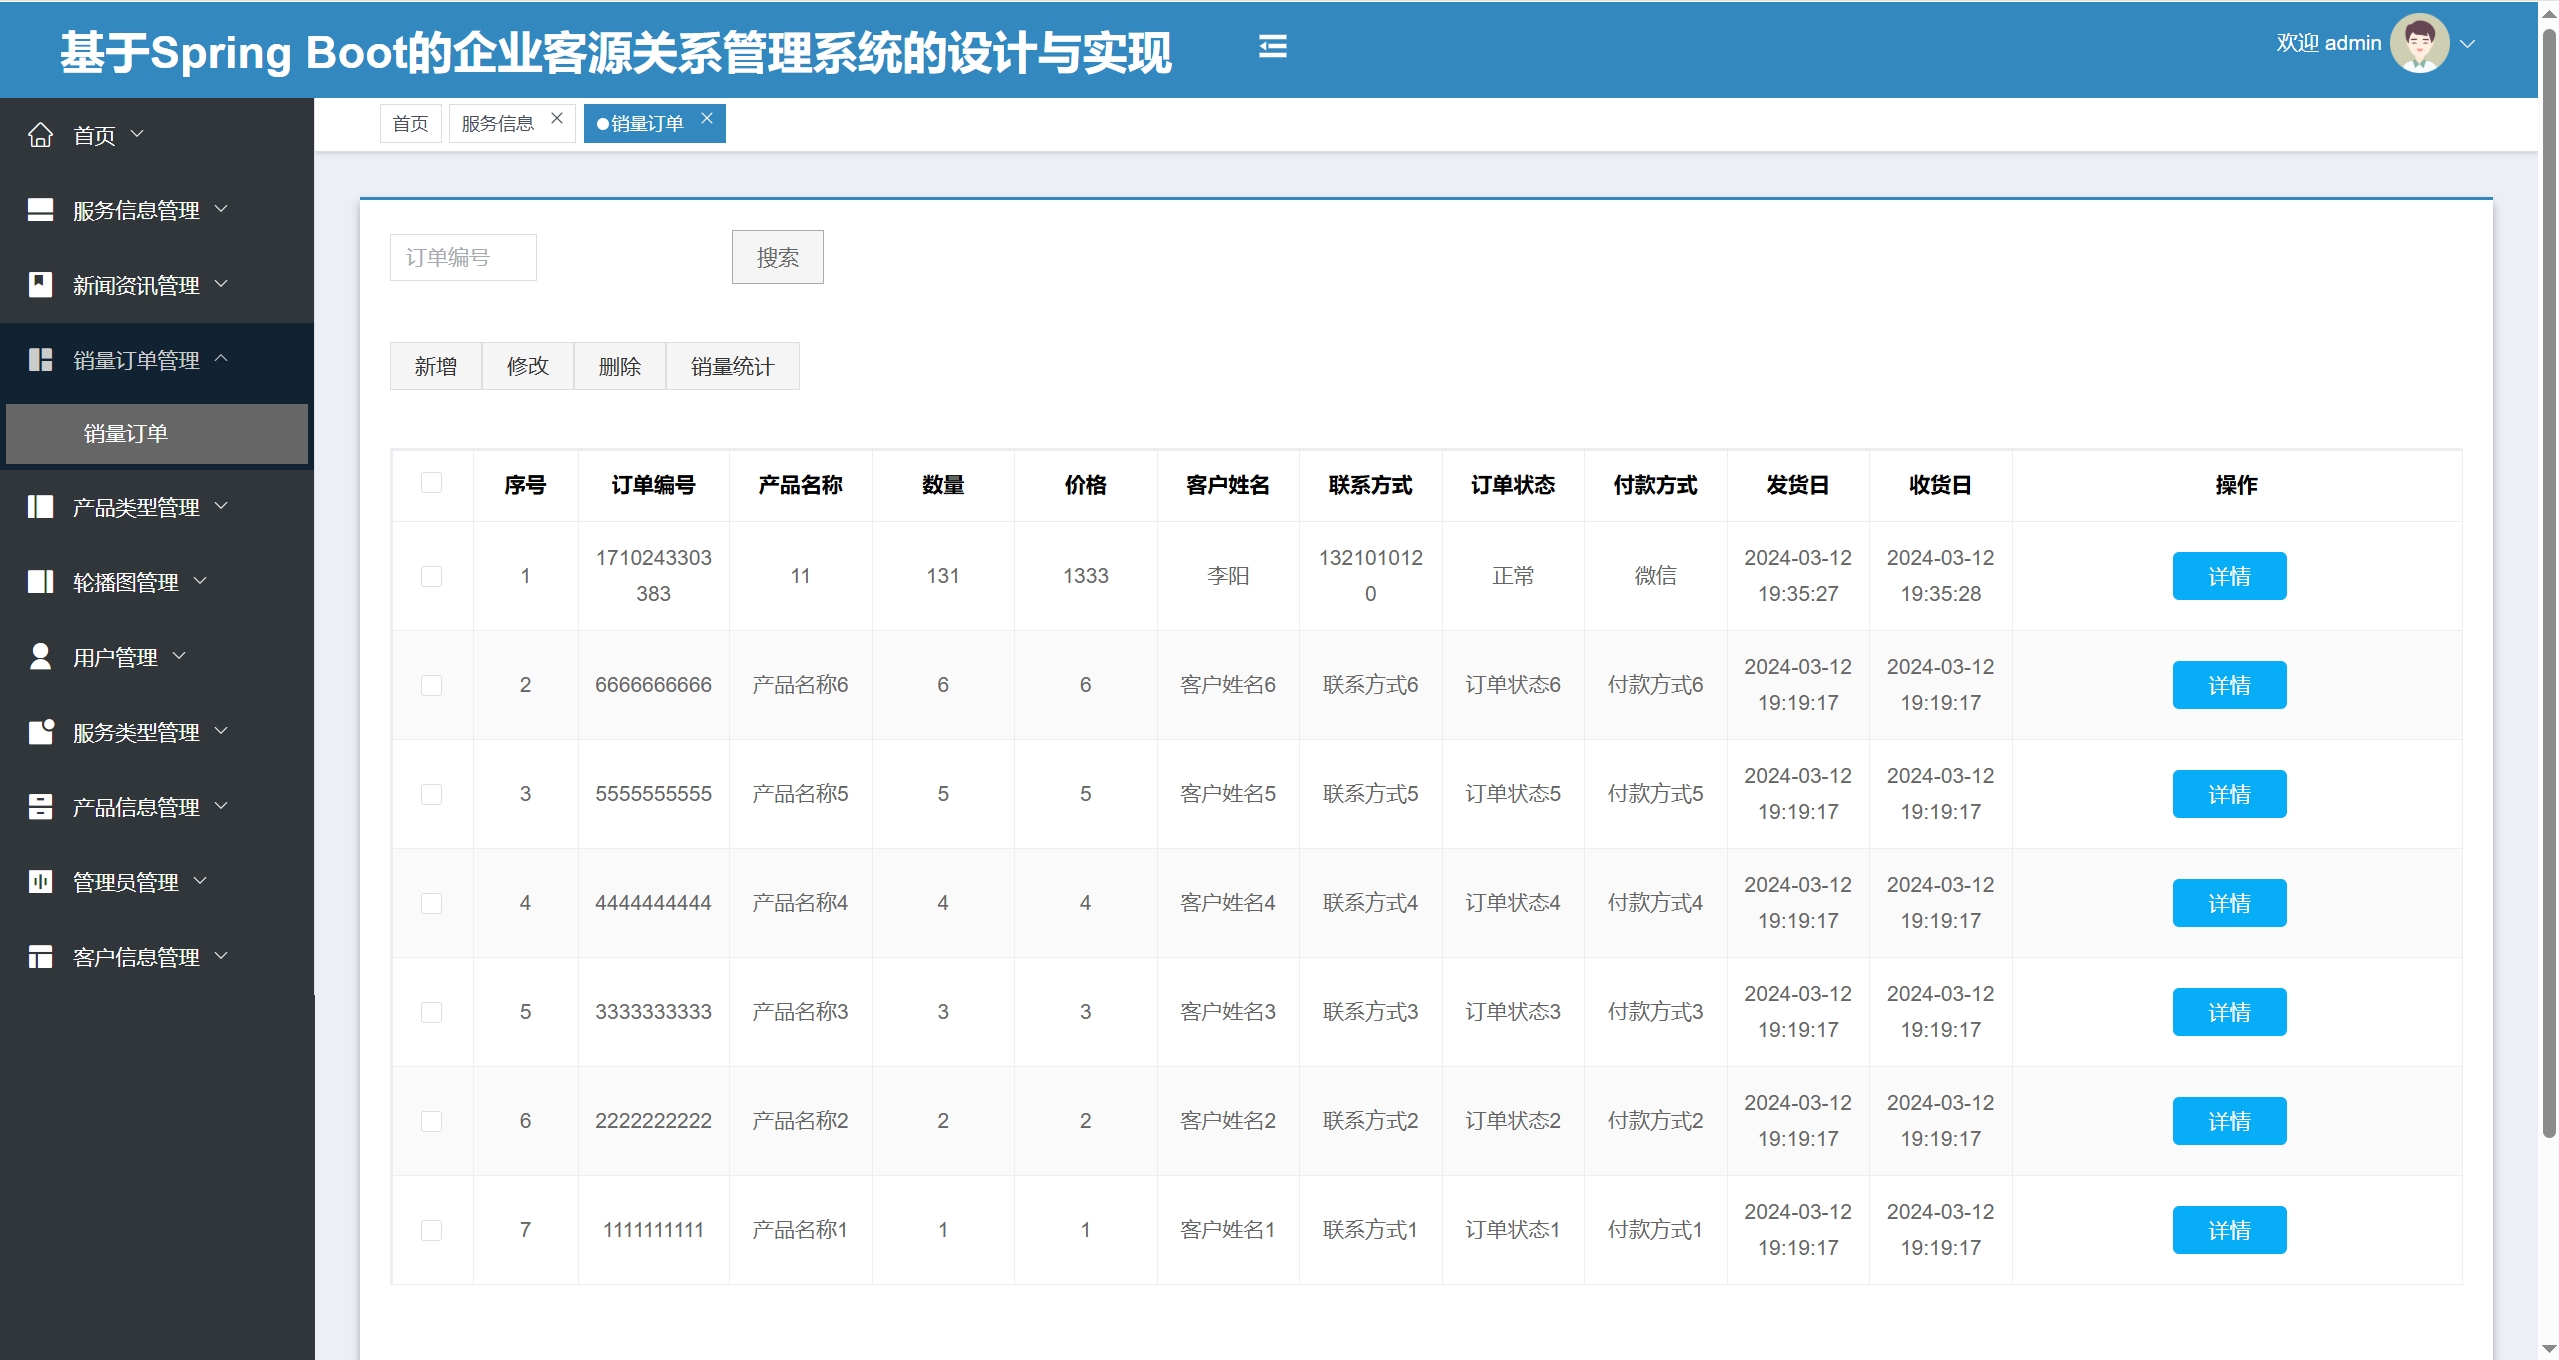Expand the 轮播图管理 menu chevron

pos(200,581)
